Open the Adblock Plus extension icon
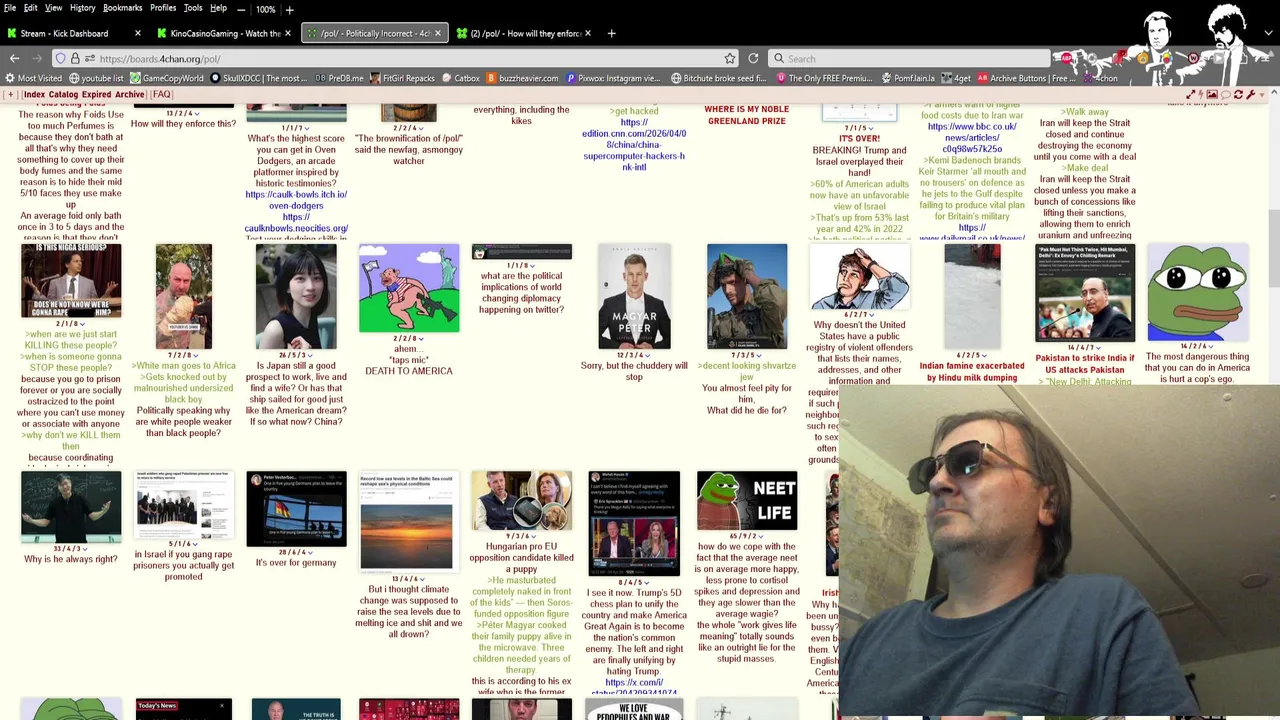Screen dimensions: 1280x720 [1066, 58]
